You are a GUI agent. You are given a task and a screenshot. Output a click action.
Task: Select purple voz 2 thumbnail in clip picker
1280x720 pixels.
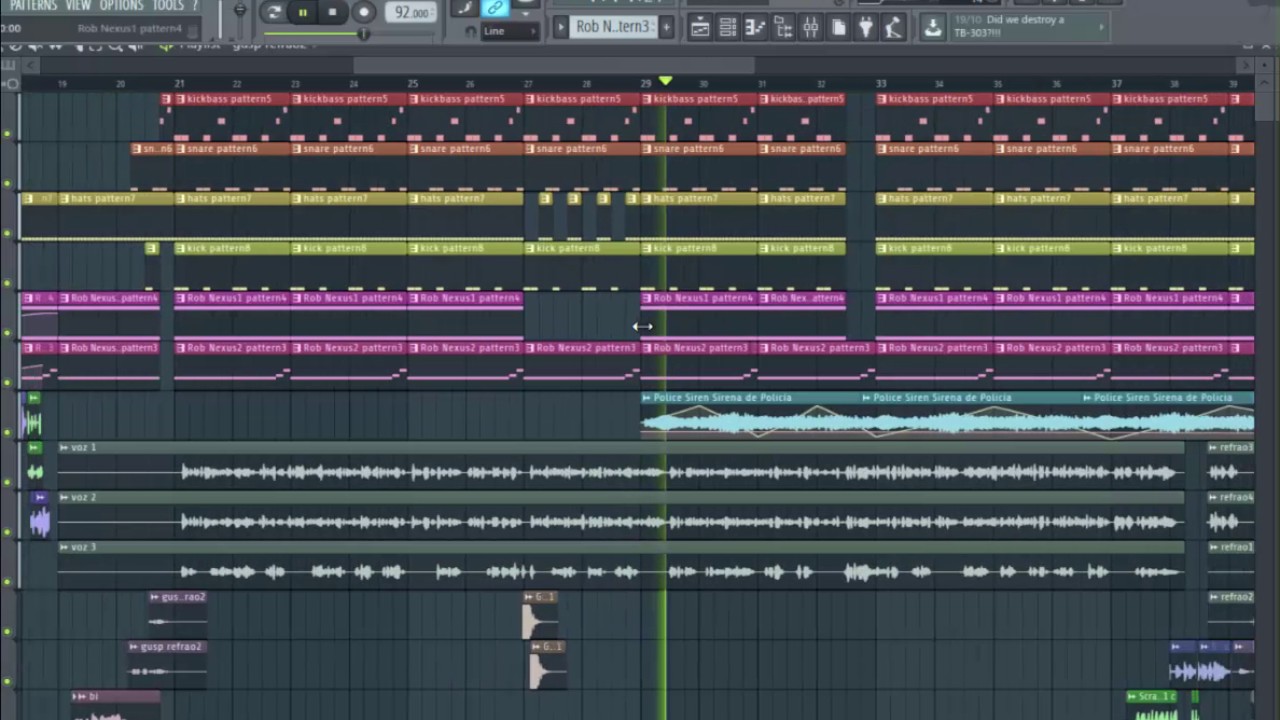click(39, 515)
